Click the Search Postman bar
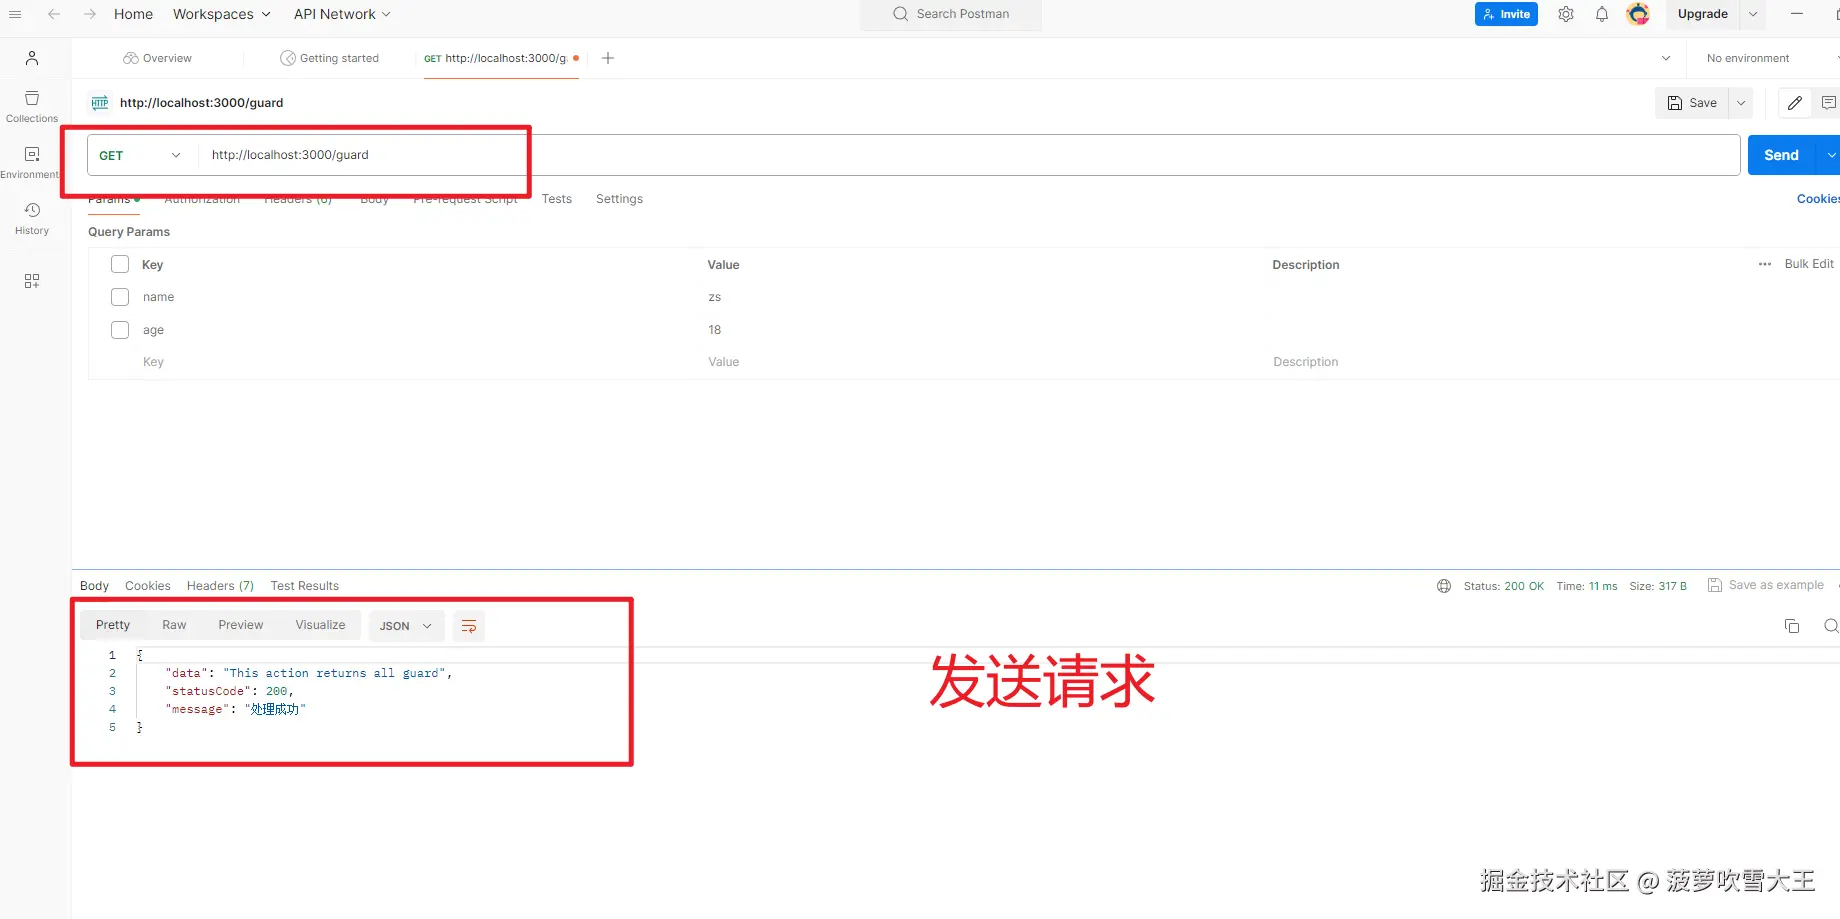The width and height of the screenshot is (1840, 919). point(950,14)
